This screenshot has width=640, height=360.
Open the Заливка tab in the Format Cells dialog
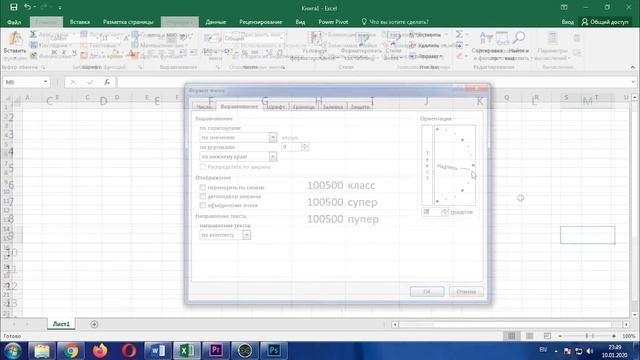[333, 107]
